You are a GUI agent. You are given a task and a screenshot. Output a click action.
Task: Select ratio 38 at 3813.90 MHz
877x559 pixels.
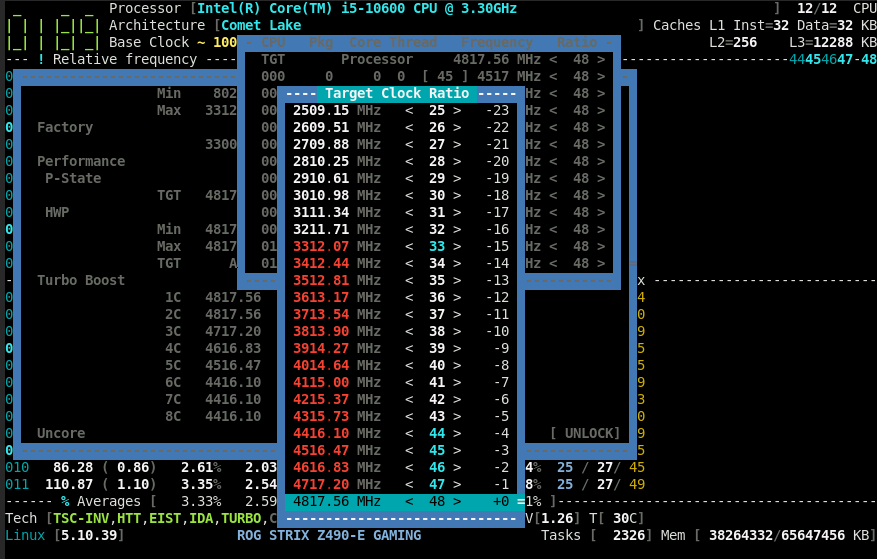[x=401, y=331]
